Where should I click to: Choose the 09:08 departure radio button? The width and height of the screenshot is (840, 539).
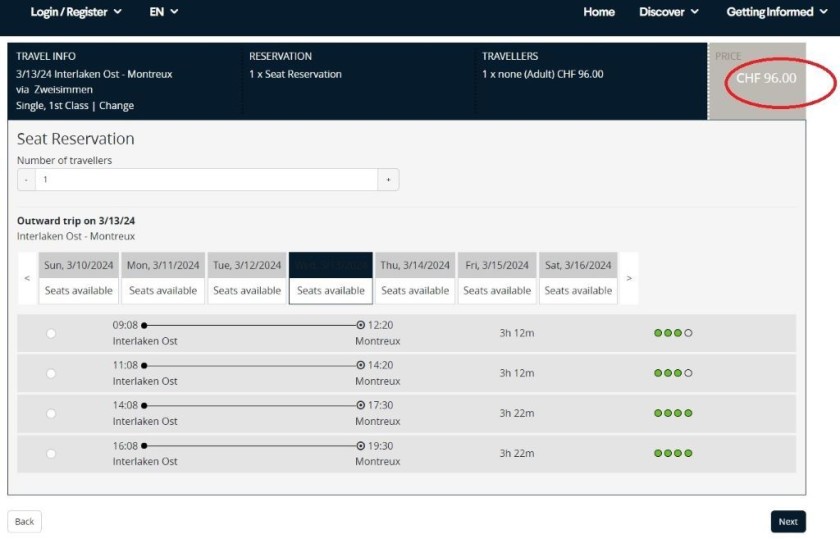pos(51,333)
